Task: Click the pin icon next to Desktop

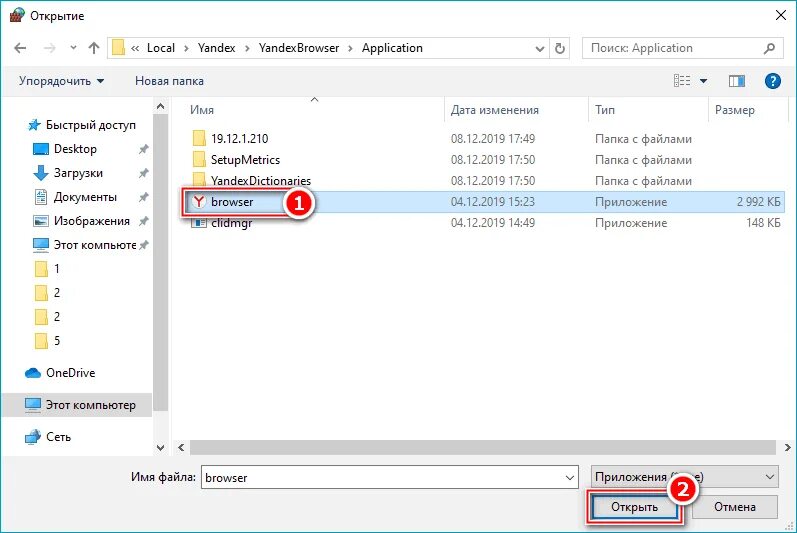Action: (144, 149)
